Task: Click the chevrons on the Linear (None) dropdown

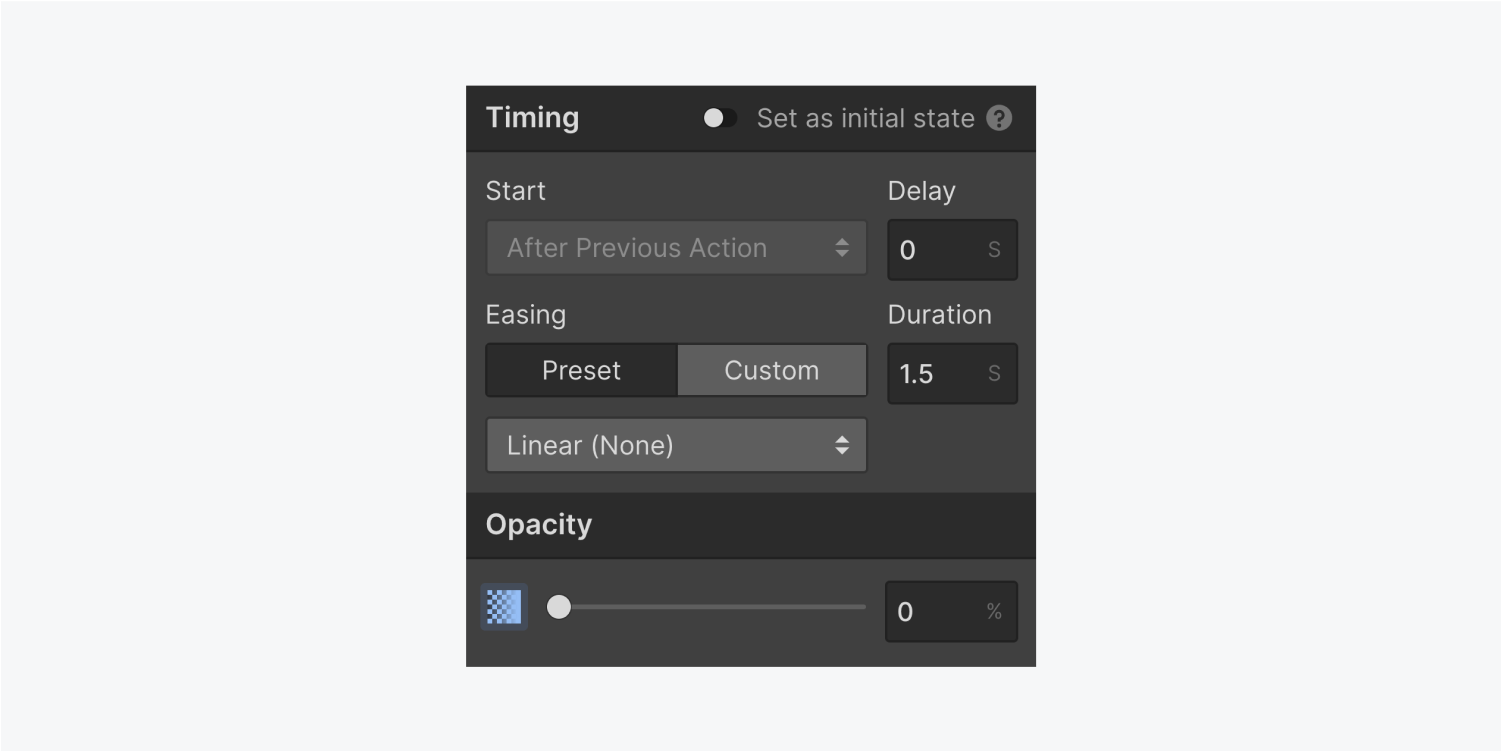Action: (x=843, y=445)
